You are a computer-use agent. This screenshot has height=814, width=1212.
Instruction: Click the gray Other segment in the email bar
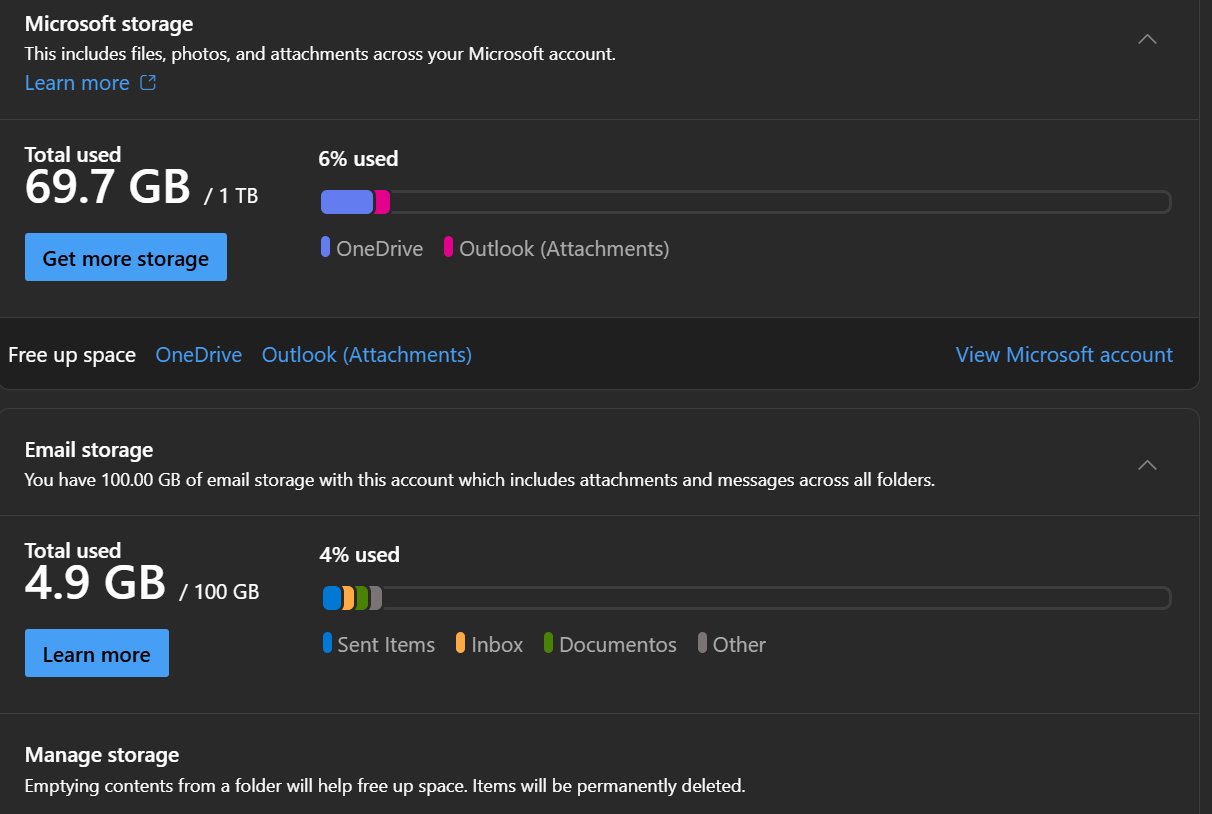coord(376,598)
